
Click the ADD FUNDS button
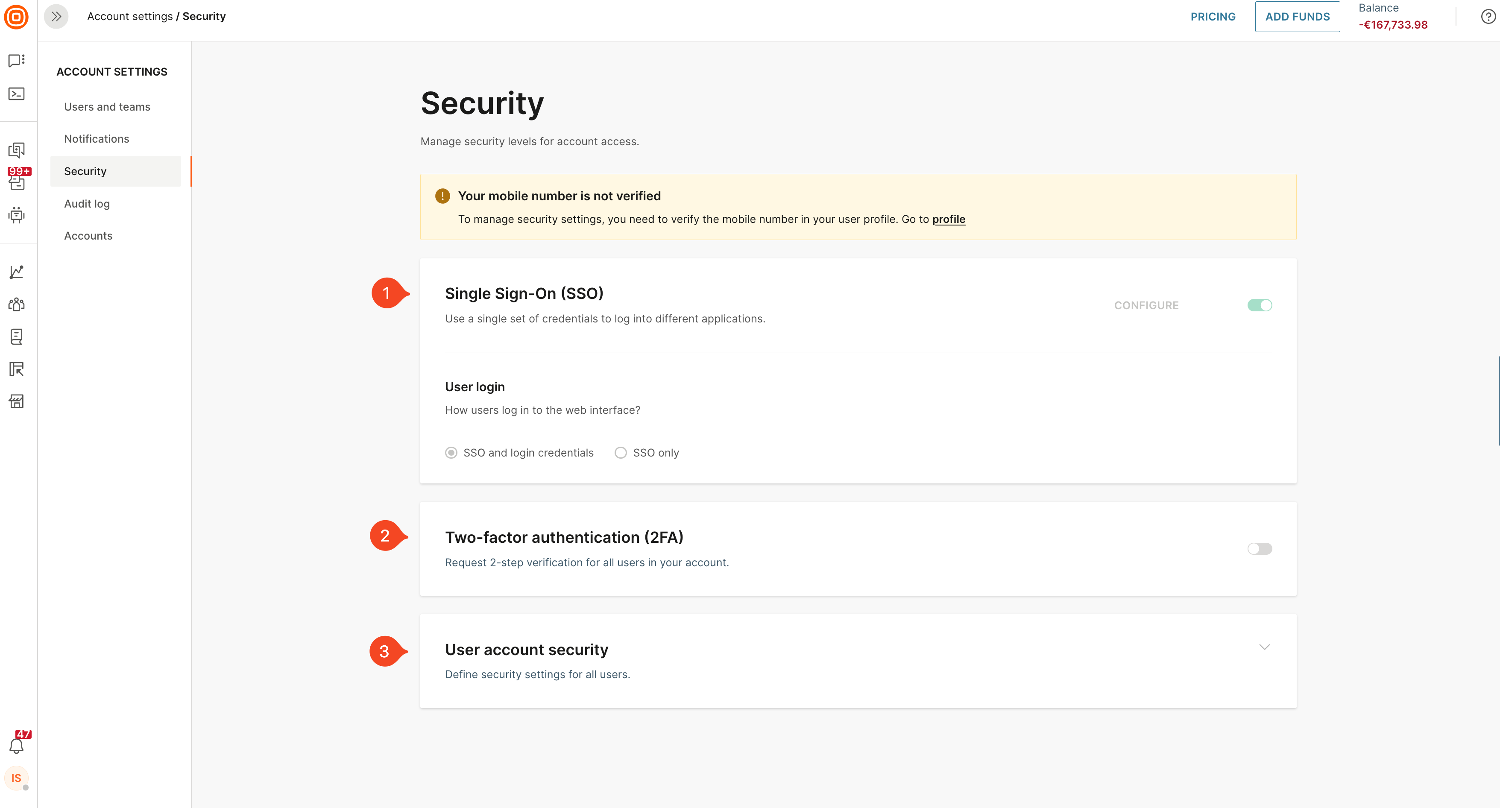(1297, 17)
